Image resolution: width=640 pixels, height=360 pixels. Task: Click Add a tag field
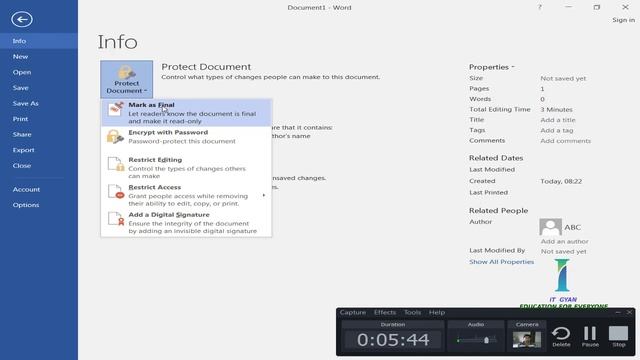click(557, 130)
